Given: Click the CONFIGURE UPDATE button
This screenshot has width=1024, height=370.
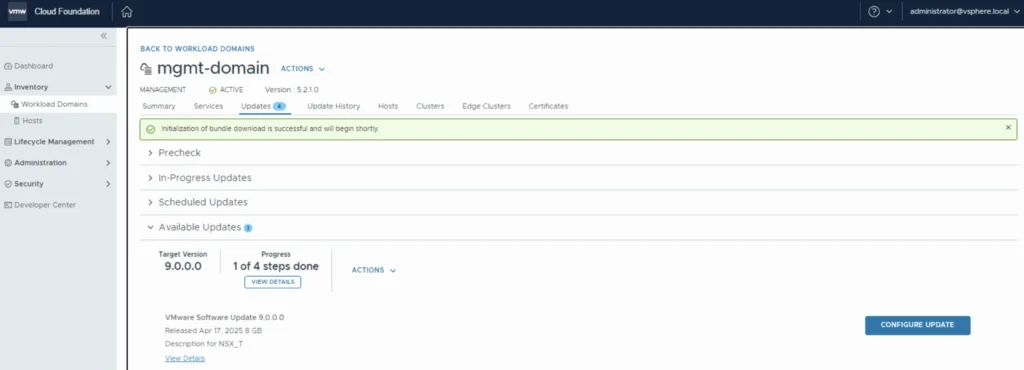Looking at the screenshot, I should point(918,325).
